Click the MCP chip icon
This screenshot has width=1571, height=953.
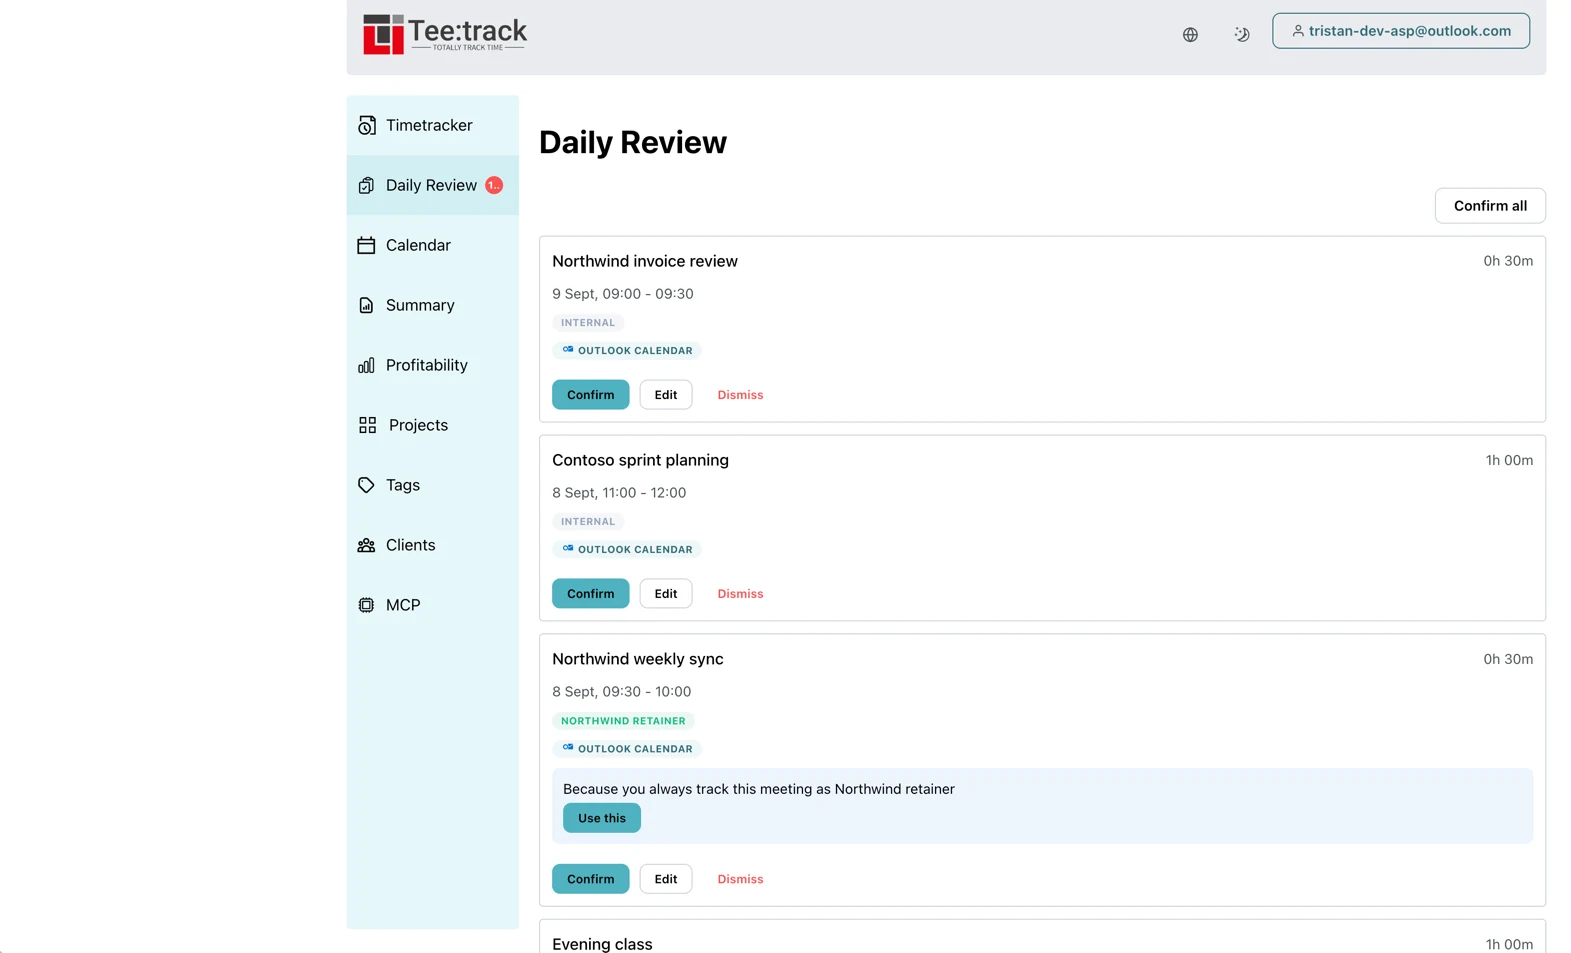click(367, 605)
